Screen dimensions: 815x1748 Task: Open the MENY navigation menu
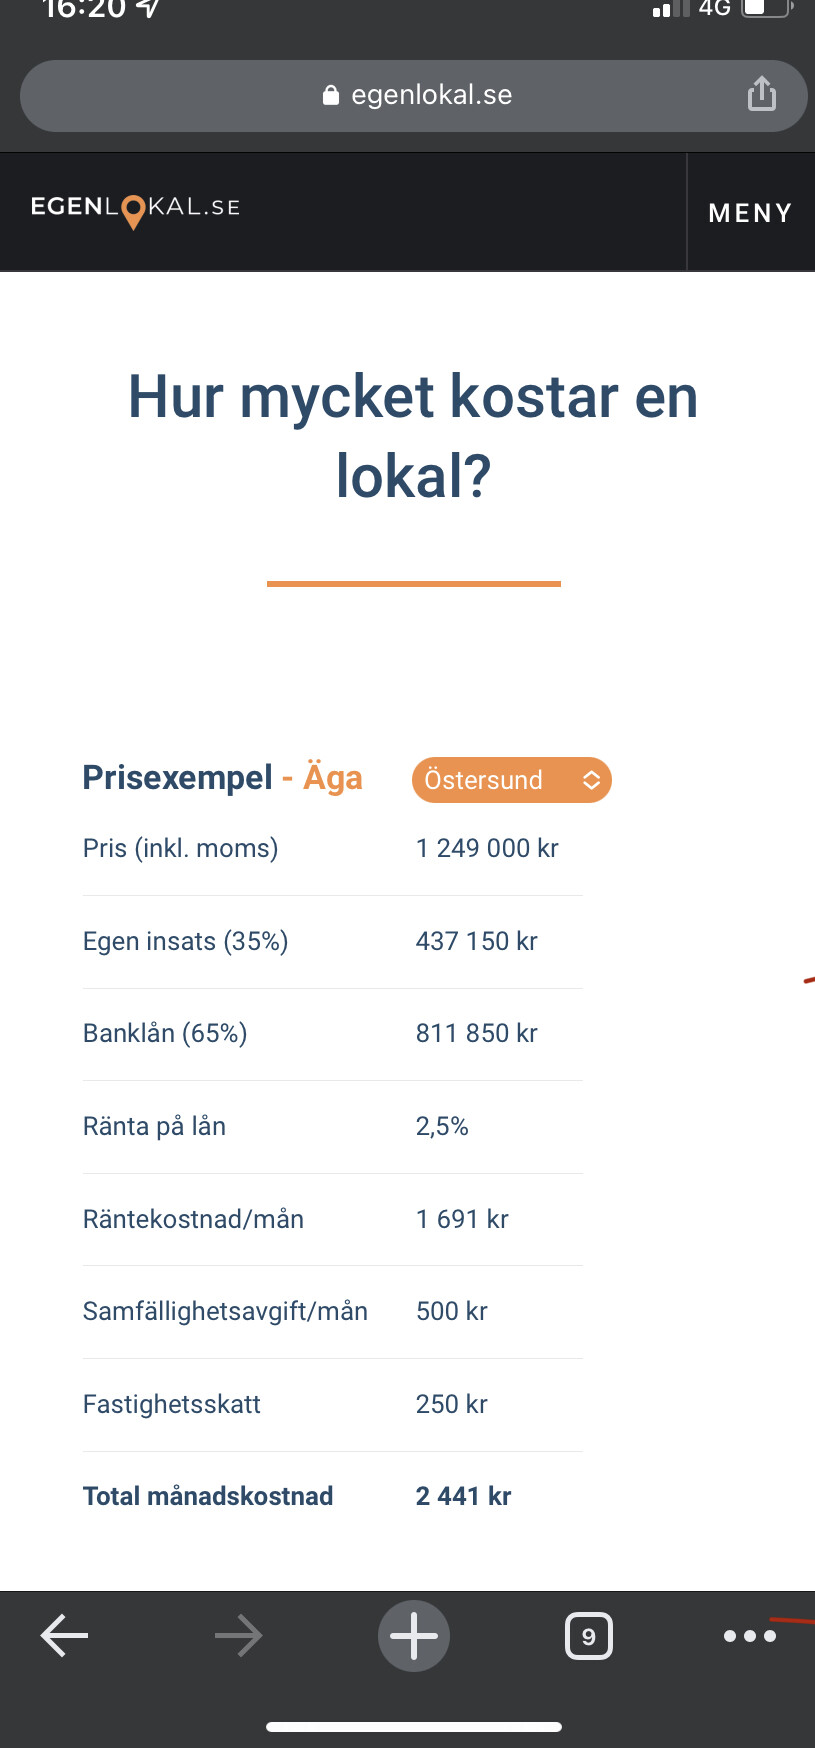[x=751, y=212]
